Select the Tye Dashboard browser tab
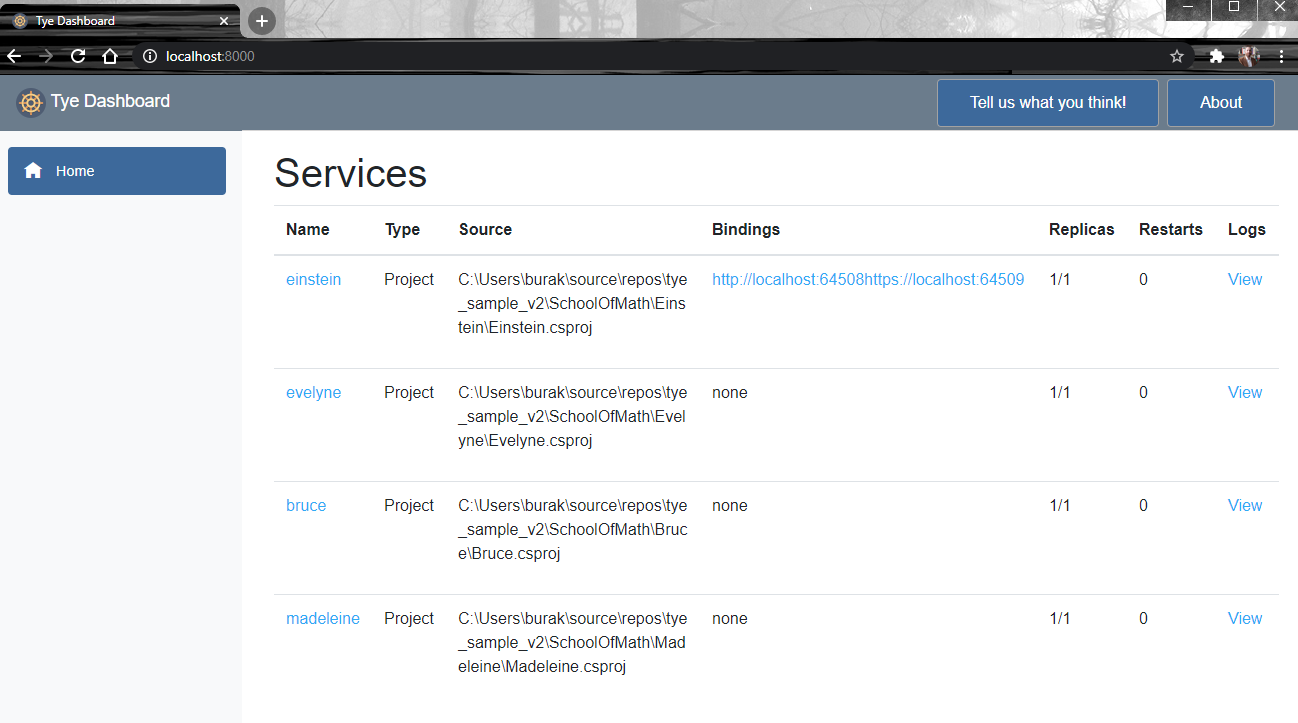 [x=120, y=21]
